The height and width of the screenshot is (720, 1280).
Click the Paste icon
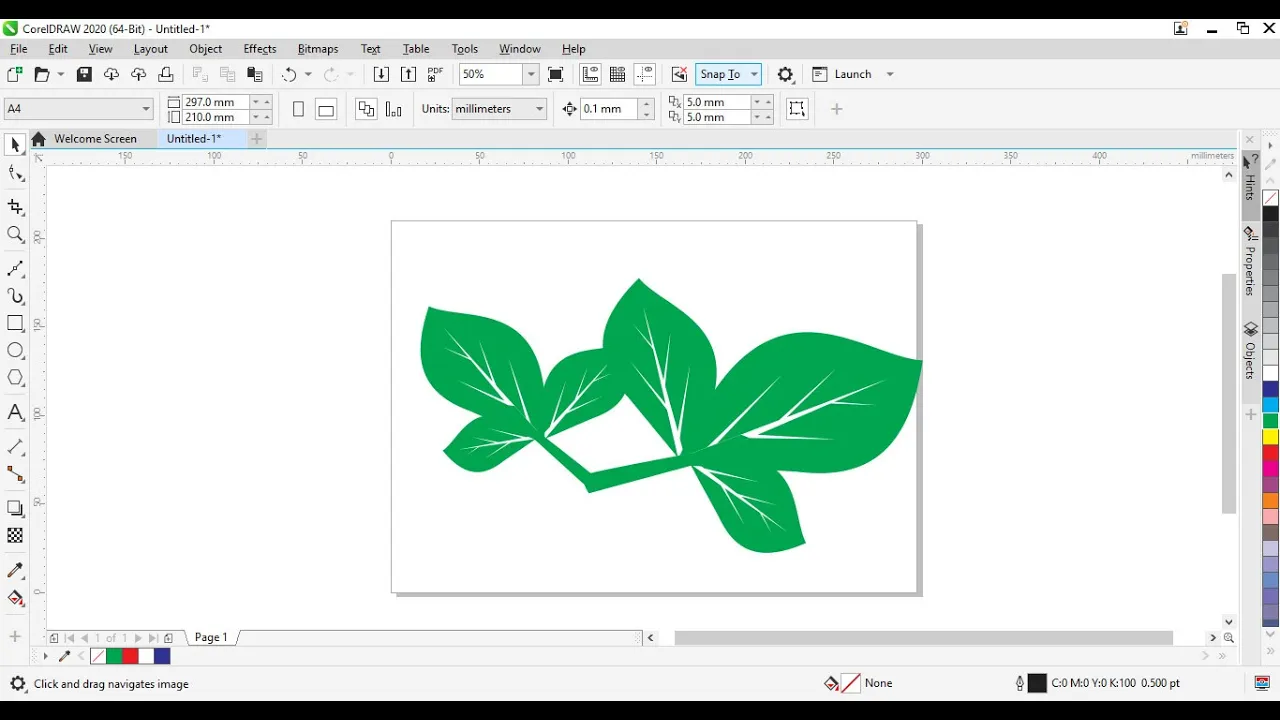[255, 74]
